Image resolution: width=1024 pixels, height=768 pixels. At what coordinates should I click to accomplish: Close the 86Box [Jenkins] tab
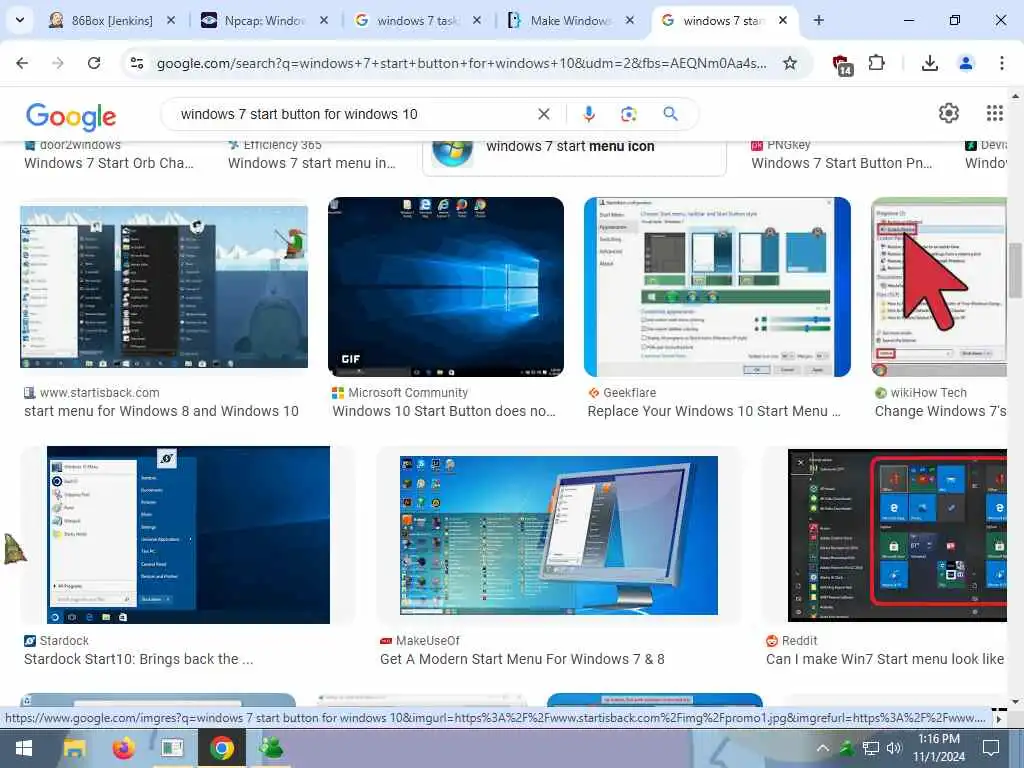(x=171, y=21)
